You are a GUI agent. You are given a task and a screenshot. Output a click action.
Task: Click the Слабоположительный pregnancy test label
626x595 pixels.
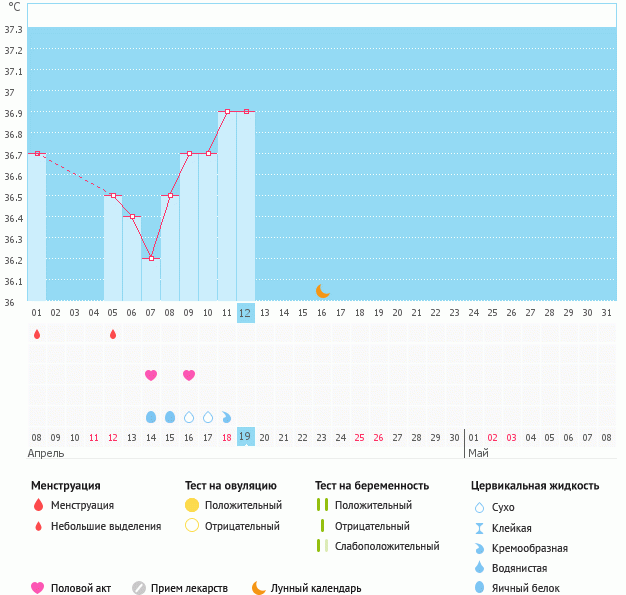386,546
